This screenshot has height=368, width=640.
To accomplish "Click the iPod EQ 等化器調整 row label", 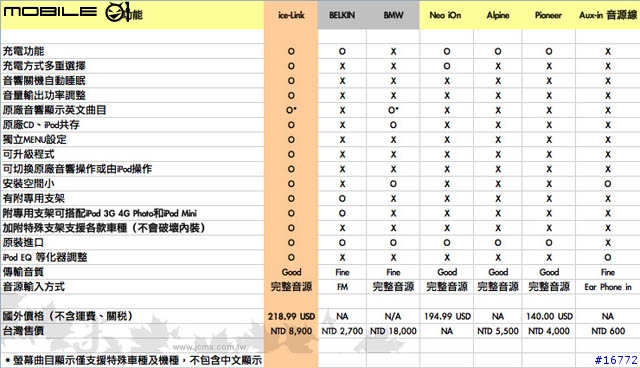I will click(x=45, y=257).
